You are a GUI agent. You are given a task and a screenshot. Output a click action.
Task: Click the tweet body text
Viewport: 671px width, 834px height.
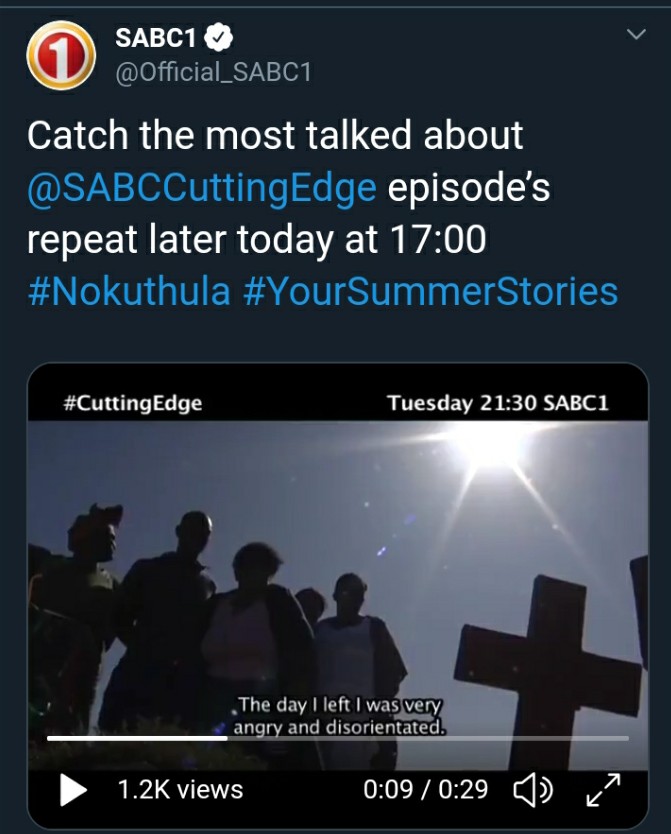[322, 213]
